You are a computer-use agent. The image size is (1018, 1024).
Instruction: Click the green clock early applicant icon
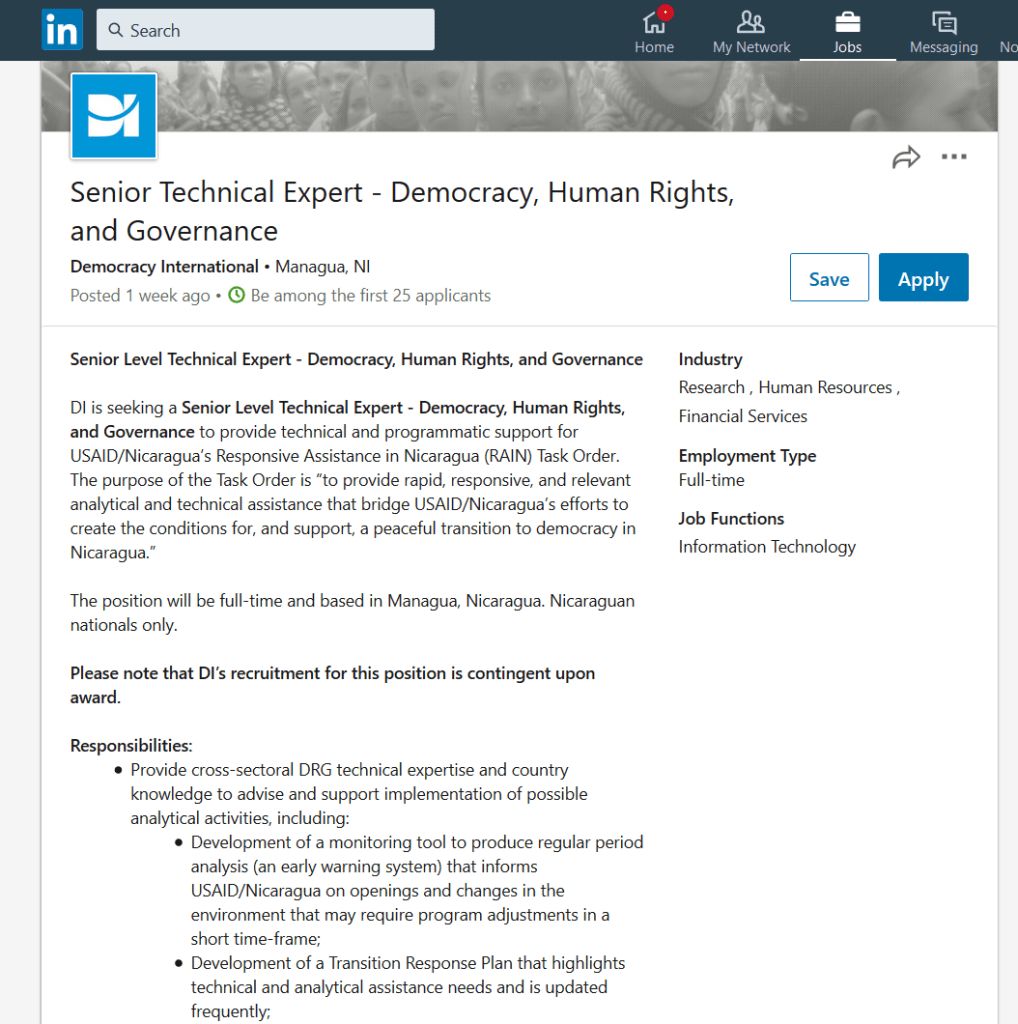(236, 295)
